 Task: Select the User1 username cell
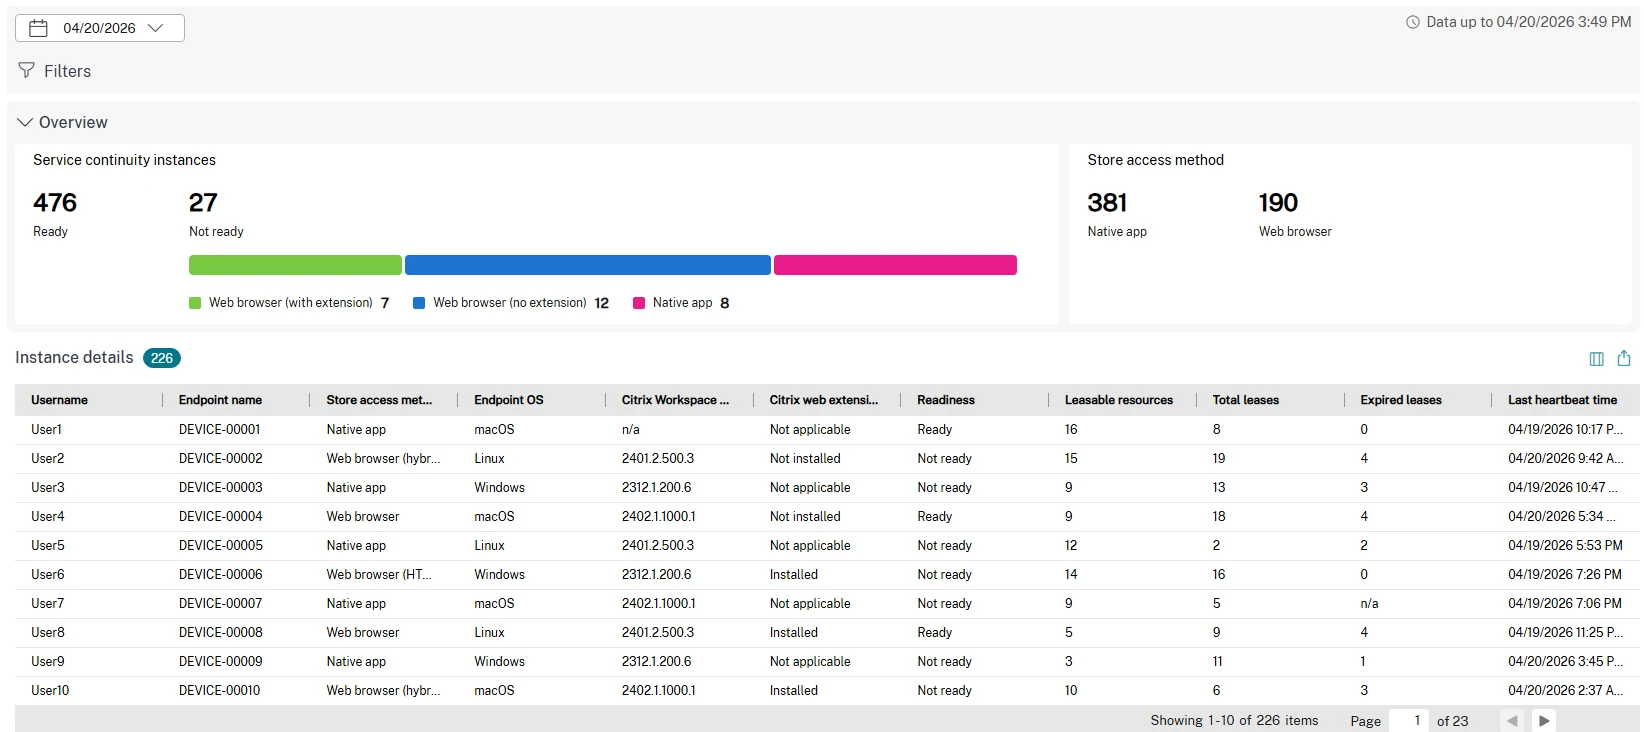click(46, 429)
